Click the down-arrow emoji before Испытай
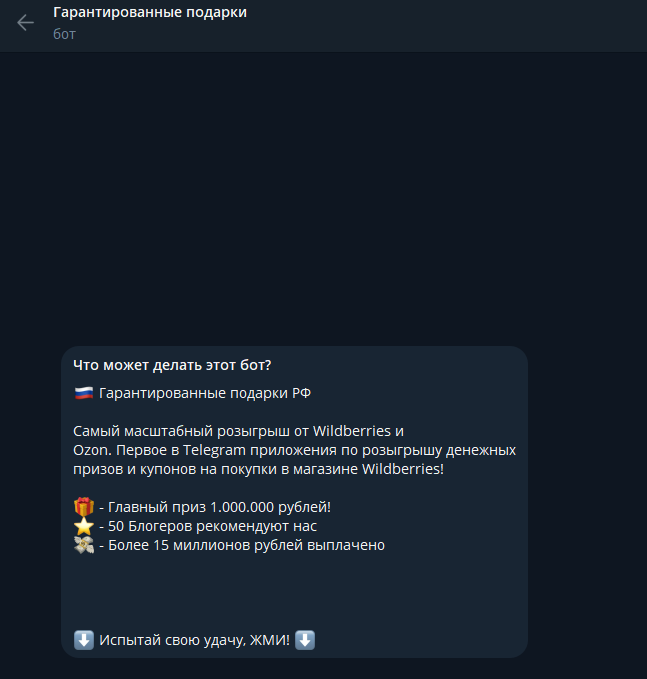This screenshot has width=647, height=679. (84, 640)
